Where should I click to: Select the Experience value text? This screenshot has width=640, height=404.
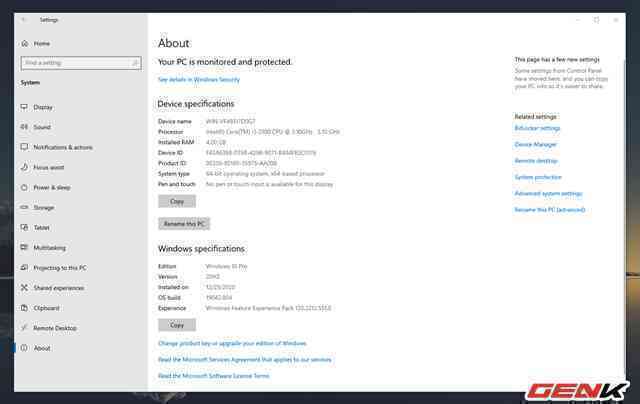[268, 308]
